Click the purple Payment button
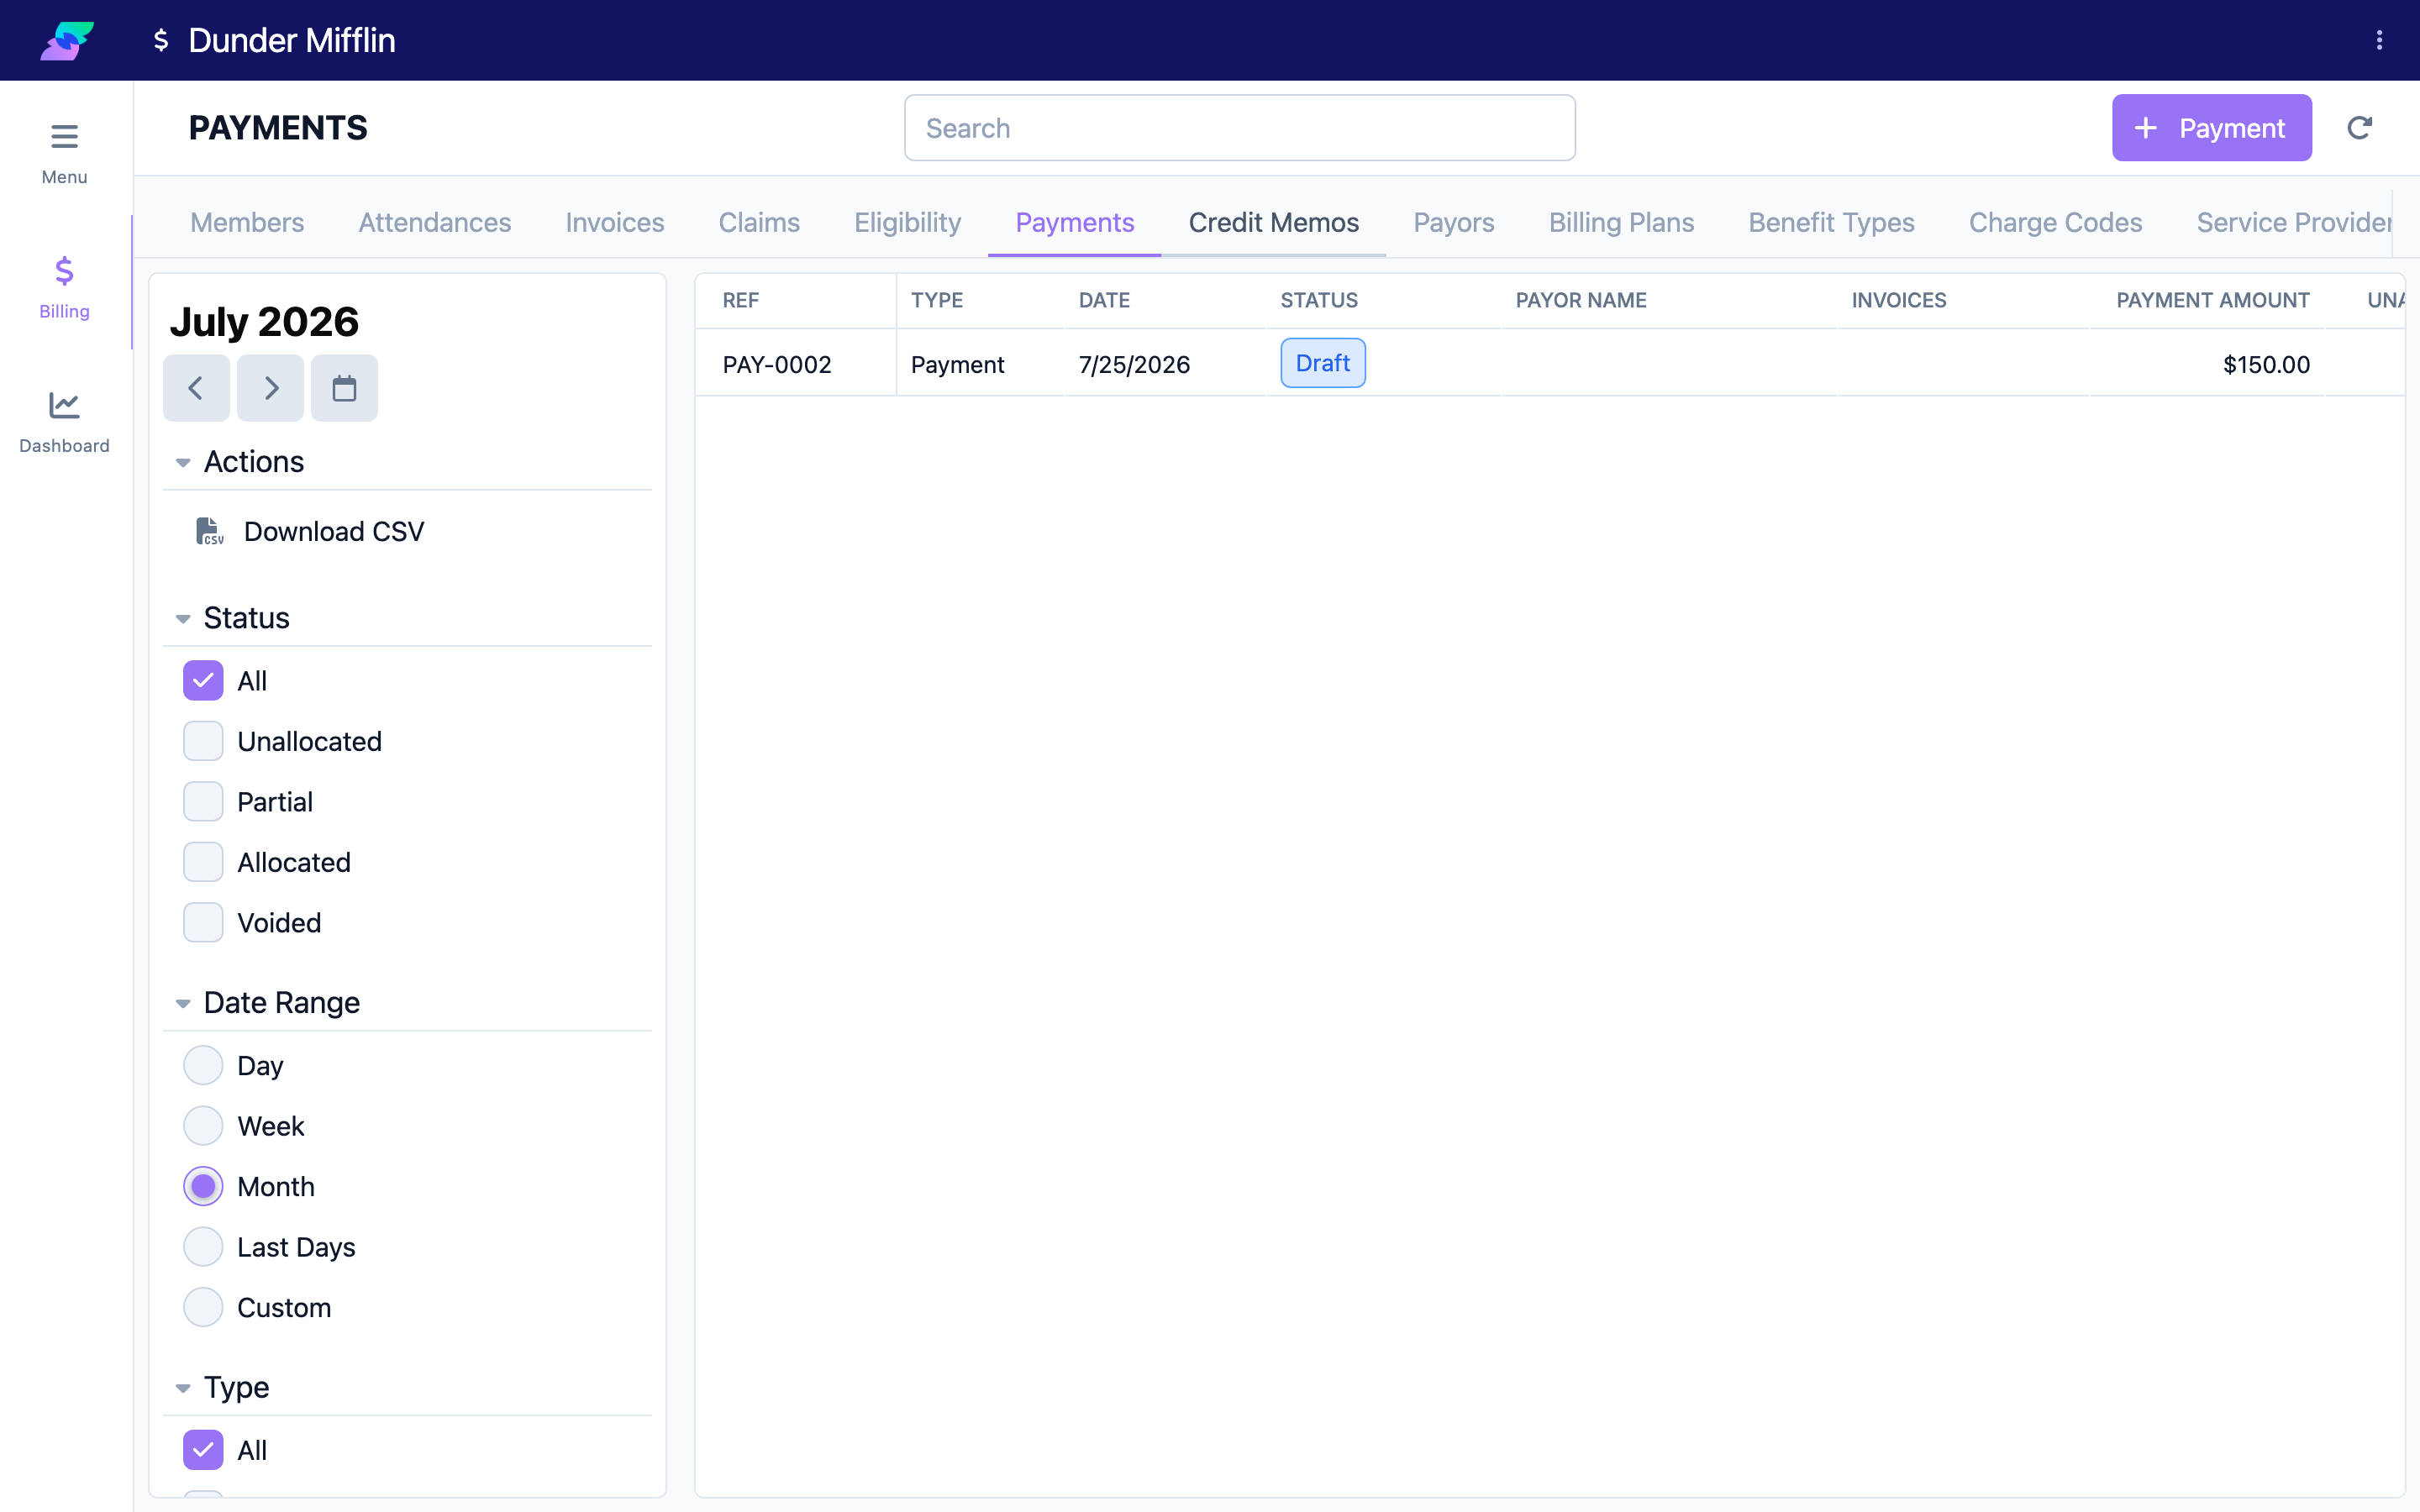 click(x=2211, y=128)
